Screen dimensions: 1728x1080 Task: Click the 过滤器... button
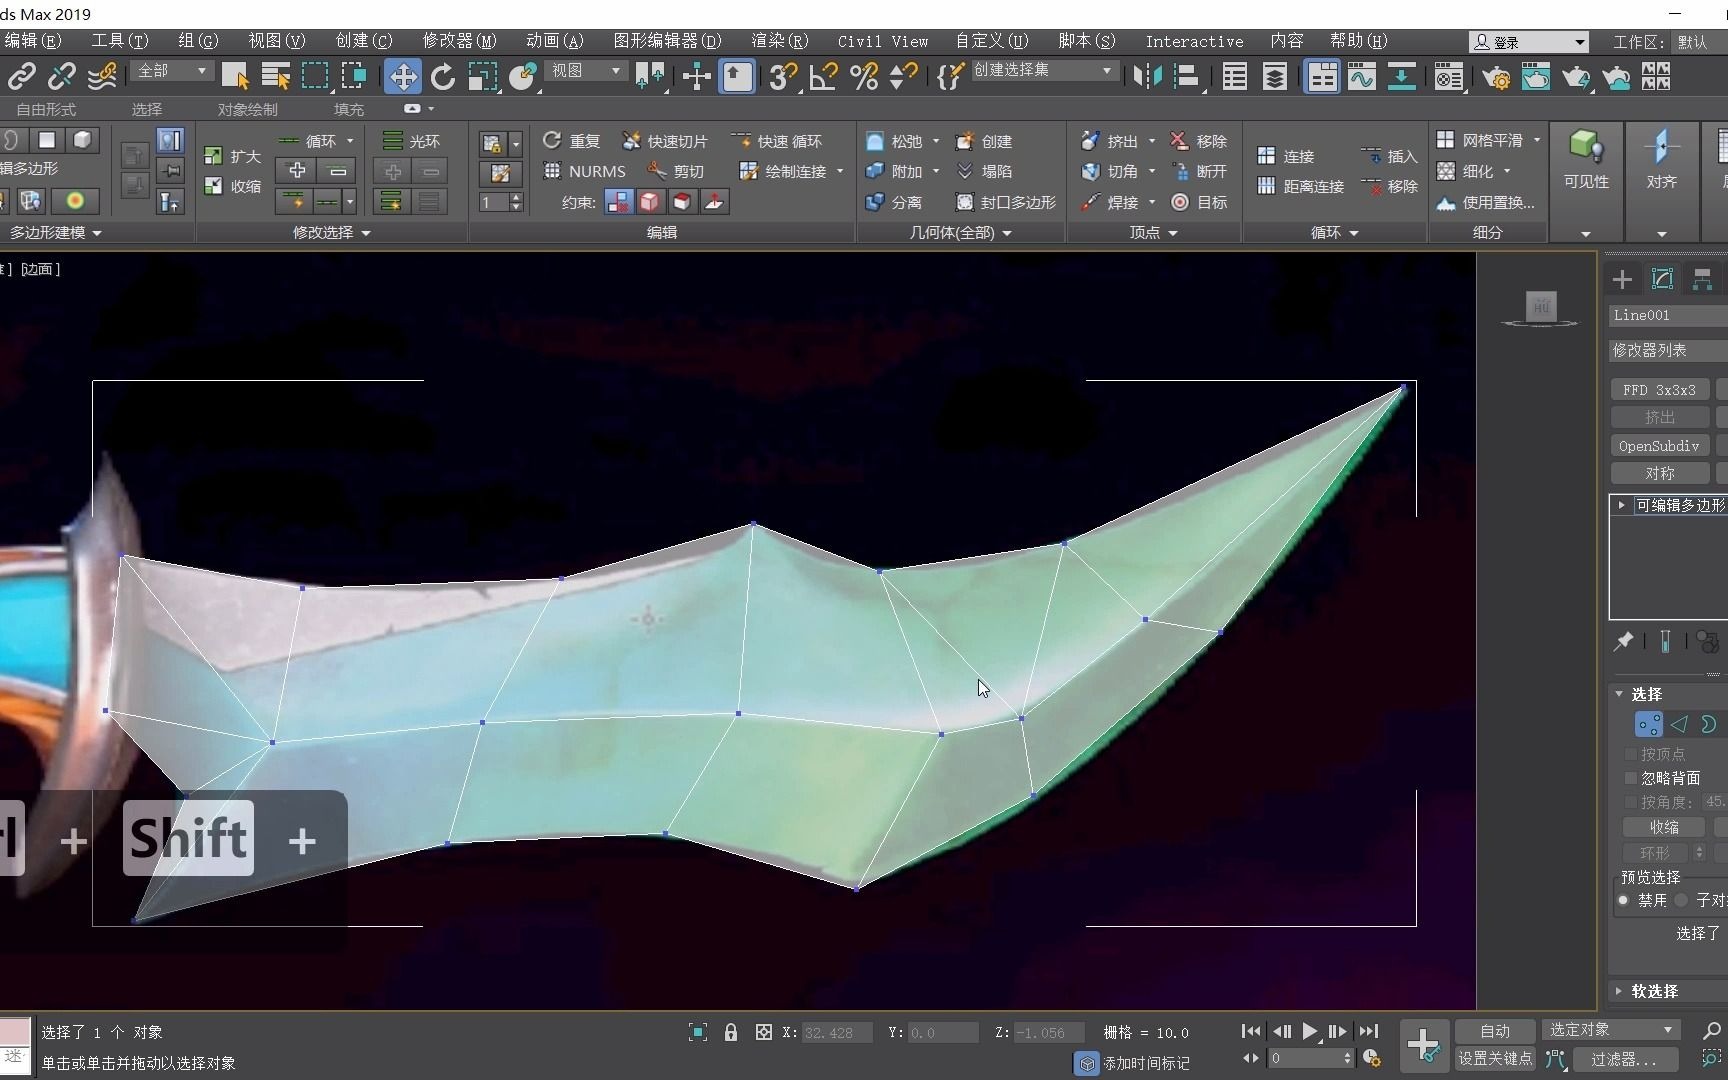click(1623, 1058)
